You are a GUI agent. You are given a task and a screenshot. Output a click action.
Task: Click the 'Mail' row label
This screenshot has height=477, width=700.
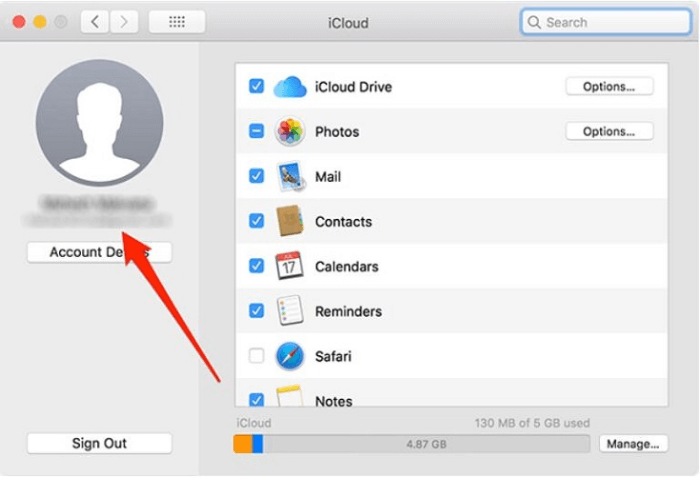(x=328, y=177)
